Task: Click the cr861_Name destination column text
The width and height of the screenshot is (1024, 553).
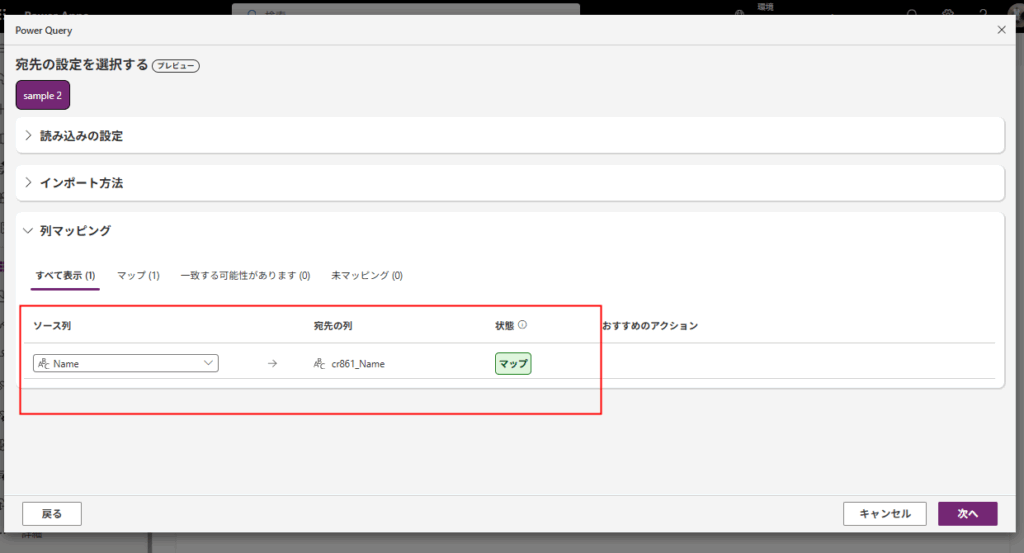Action: [358, 364]
